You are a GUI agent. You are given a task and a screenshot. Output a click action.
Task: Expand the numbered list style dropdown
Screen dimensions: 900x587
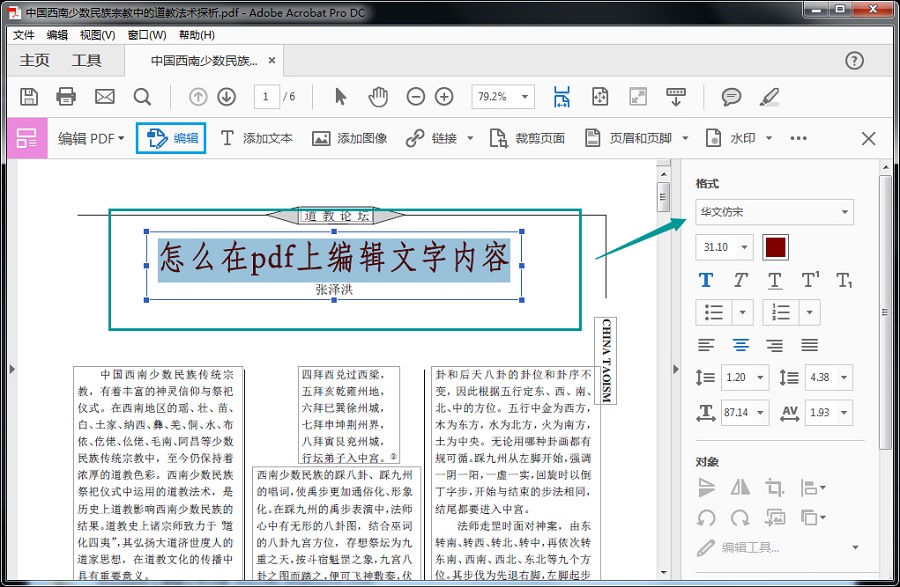click(x=809, y=313)
